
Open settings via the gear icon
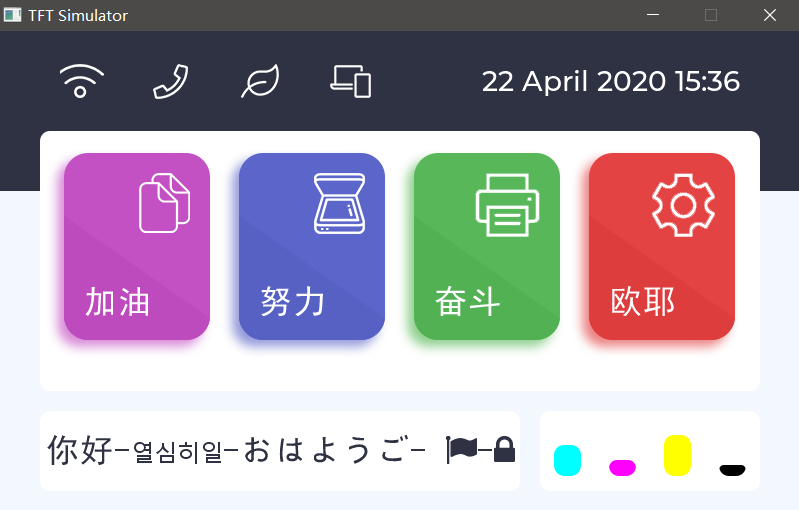pyautogui.click(x=683, y=204)
